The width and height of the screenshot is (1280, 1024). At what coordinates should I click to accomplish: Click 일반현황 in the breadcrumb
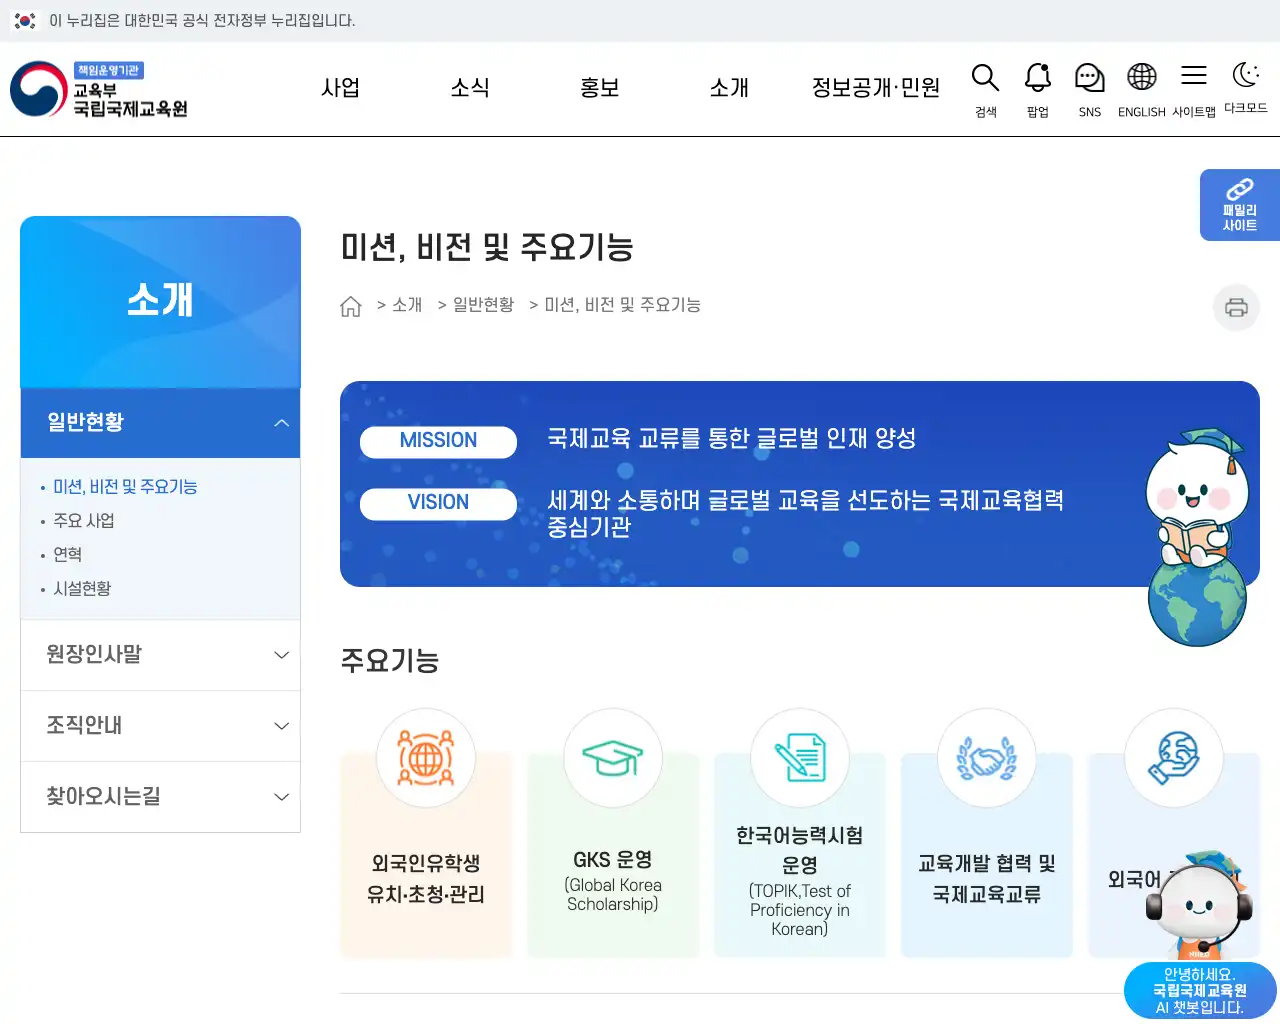tap(483, 305)
